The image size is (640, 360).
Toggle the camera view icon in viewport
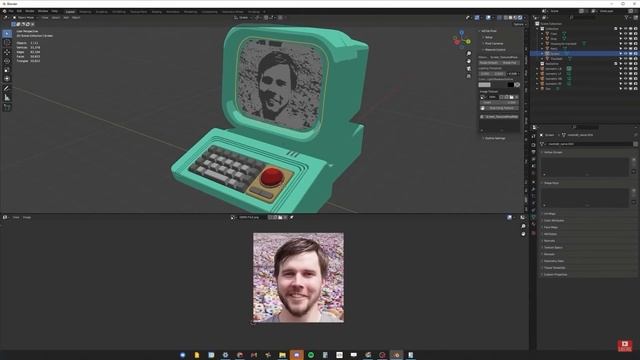click(469, 69)
